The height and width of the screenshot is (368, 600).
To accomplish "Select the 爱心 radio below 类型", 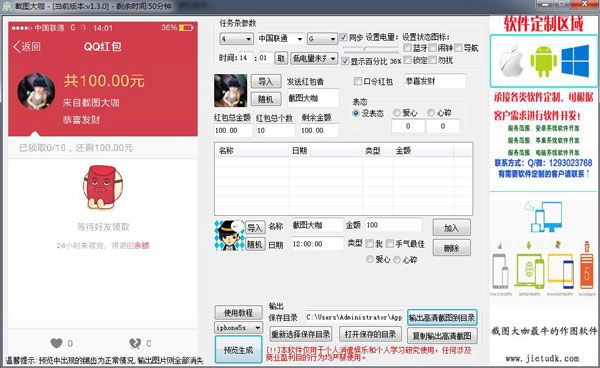I will click(370, 259).
